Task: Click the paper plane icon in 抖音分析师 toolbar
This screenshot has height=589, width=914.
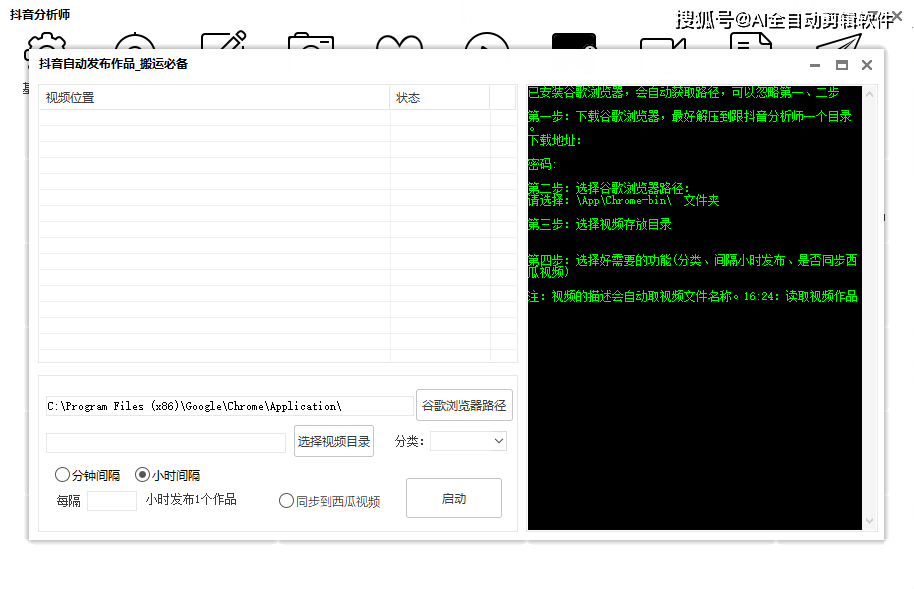Action: point(839,42)
